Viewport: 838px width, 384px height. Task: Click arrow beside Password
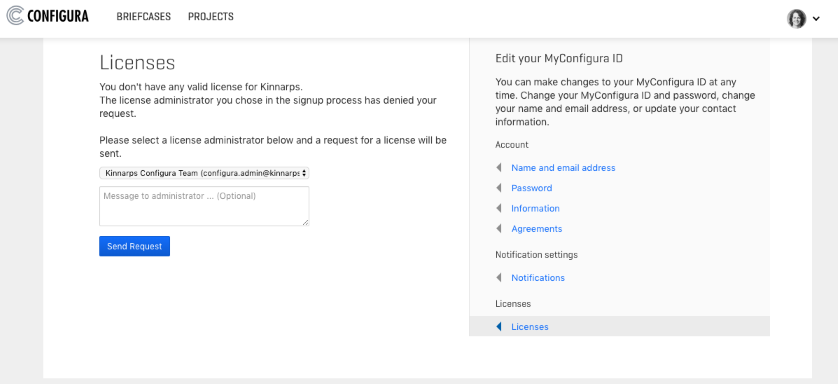coord(499,188)
